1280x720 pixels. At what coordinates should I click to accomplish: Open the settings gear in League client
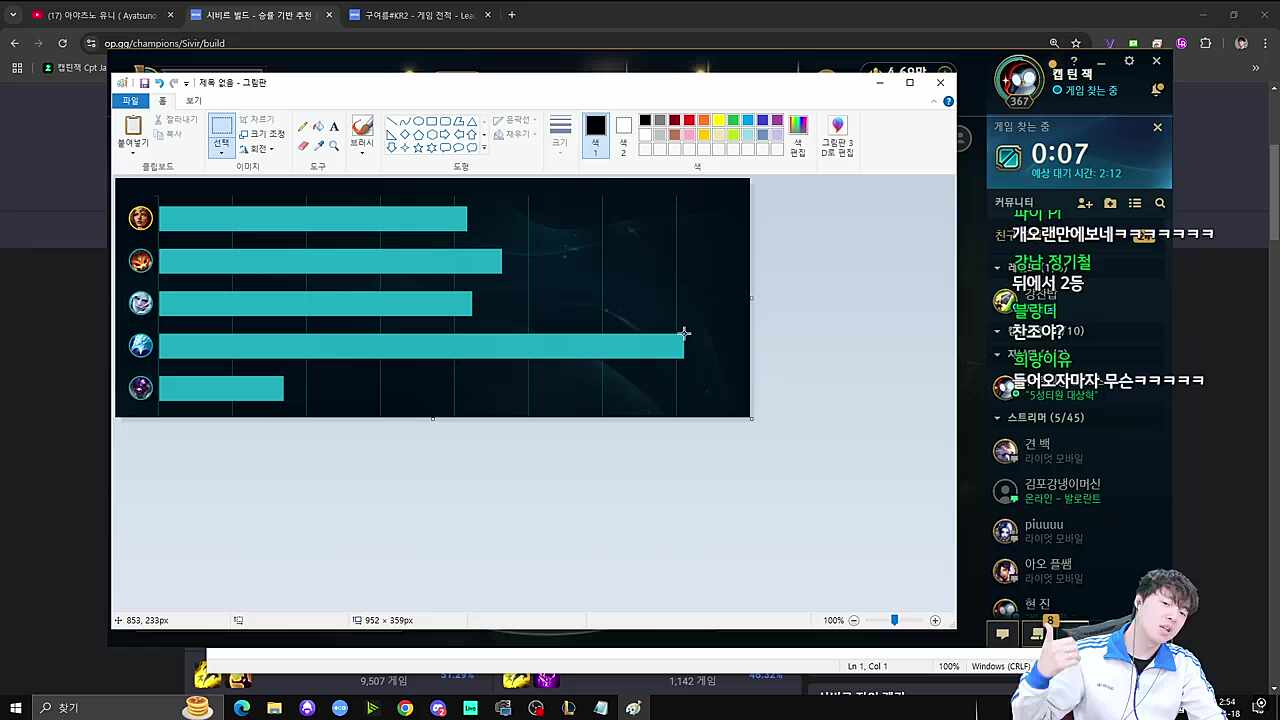(1129, 62)
